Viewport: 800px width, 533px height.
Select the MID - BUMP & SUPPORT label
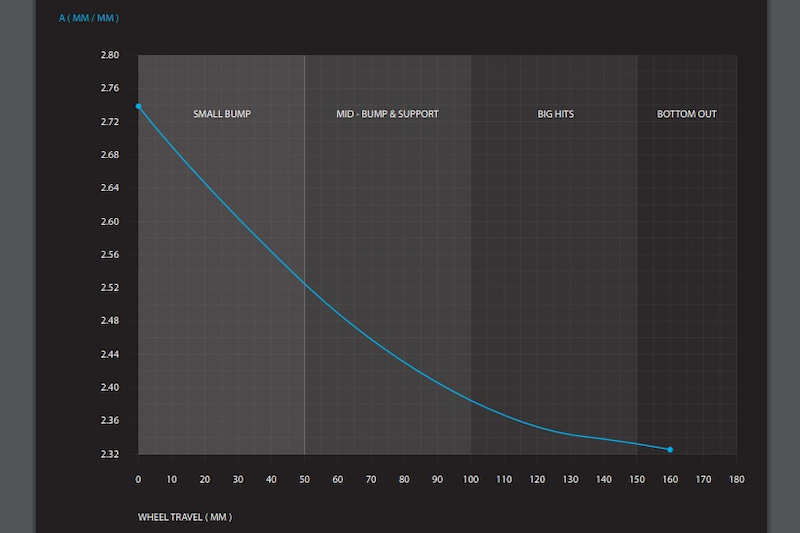(x=387, y=114)
